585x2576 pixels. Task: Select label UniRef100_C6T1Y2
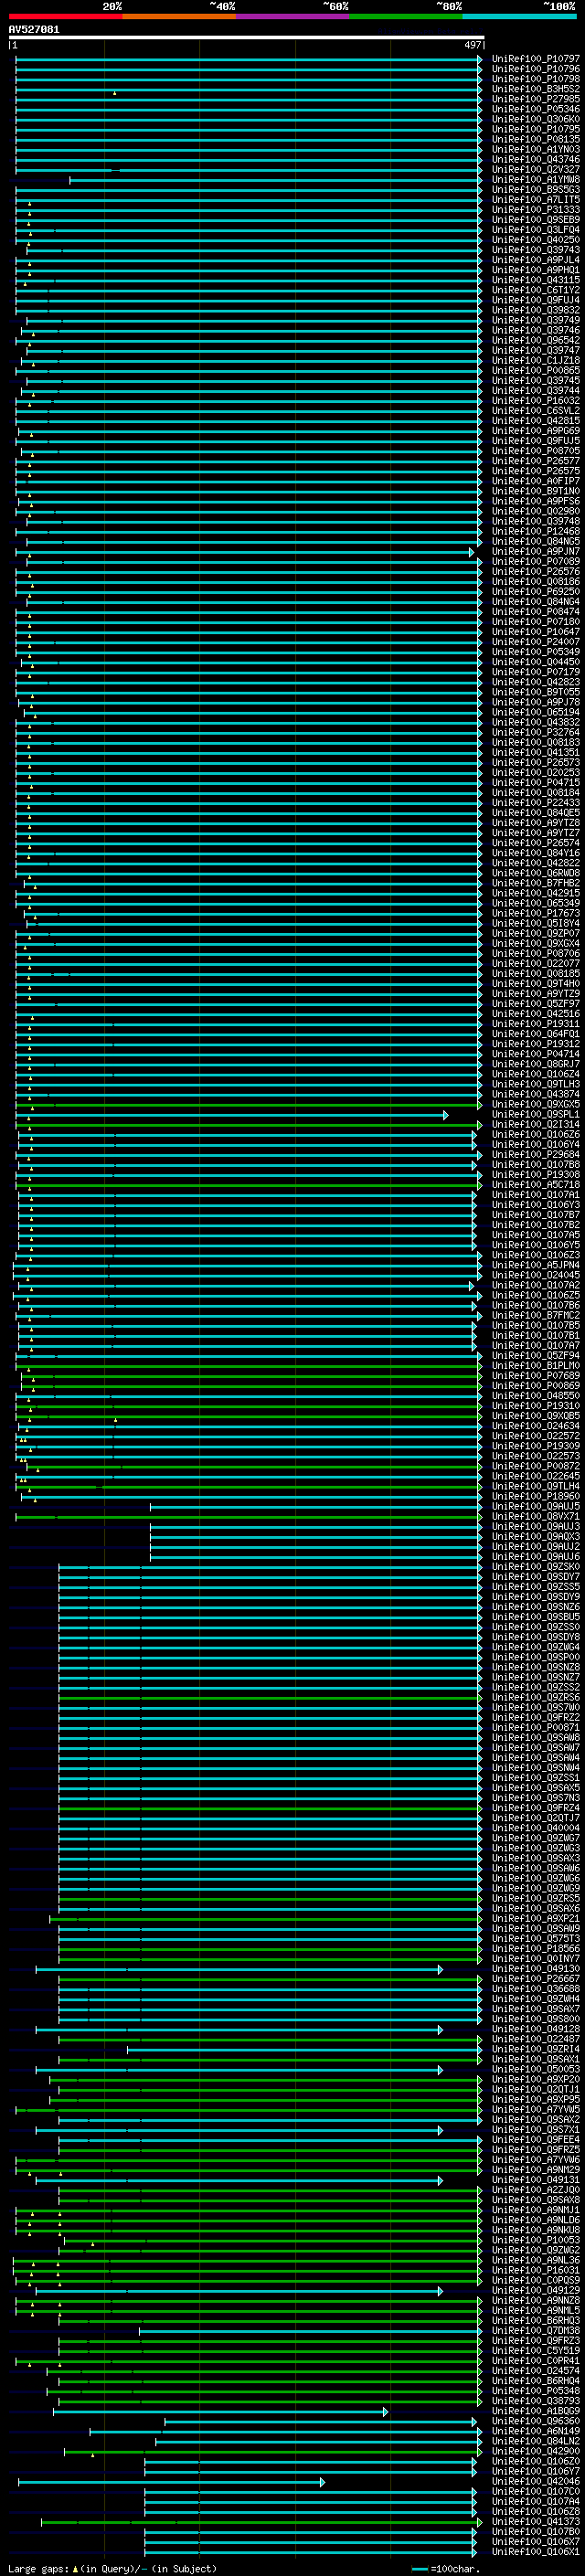tap(536, 290)
